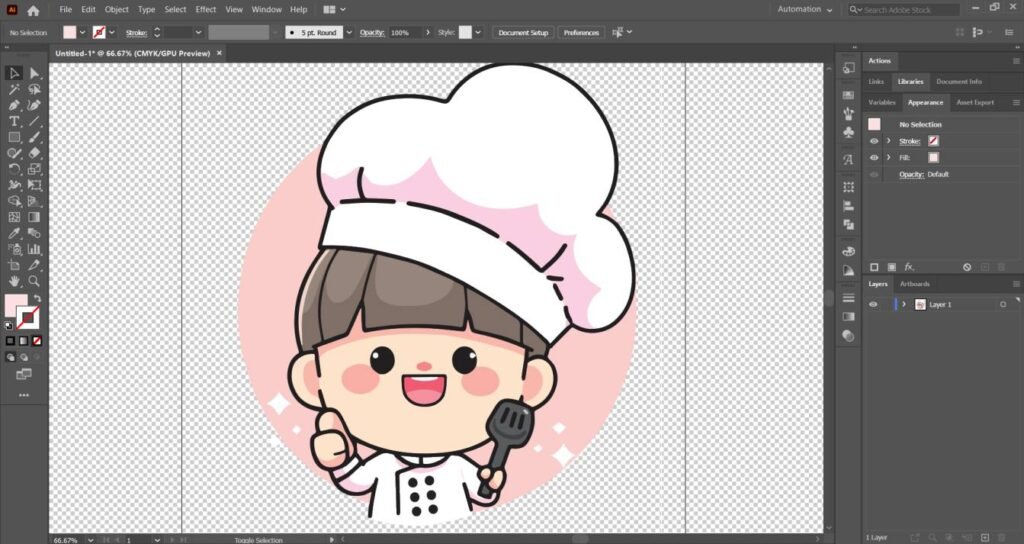1024x544 pixels.
Task: Select the Magic Wand tool
Action: click(x=14, y=89)
